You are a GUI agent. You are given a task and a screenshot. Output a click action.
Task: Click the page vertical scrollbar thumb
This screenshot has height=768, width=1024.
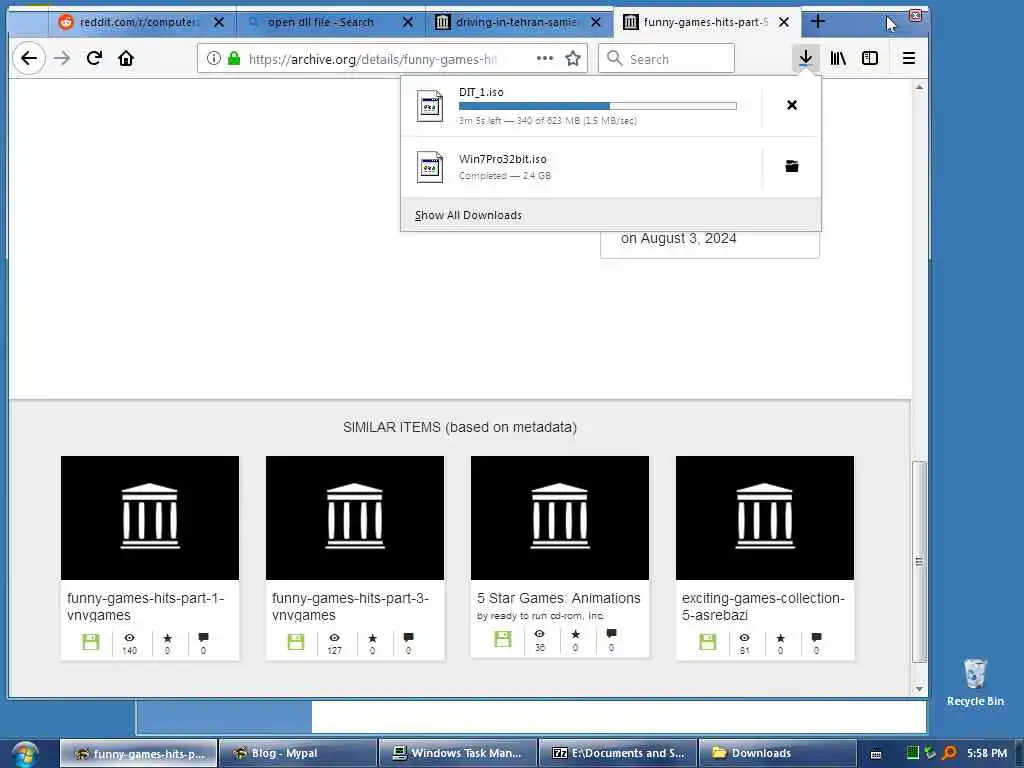click(x=919, y=562)
